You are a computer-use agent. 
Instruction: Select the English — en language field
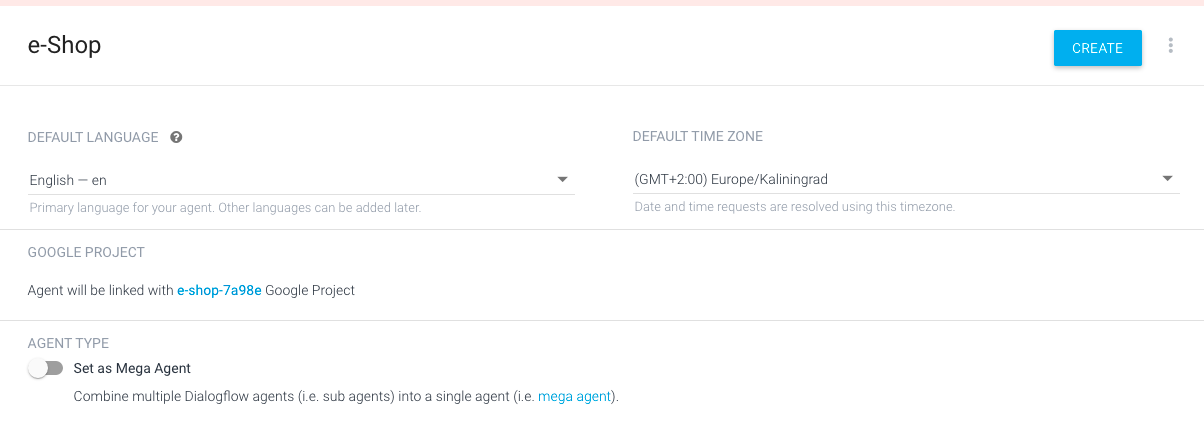(301, 180)
